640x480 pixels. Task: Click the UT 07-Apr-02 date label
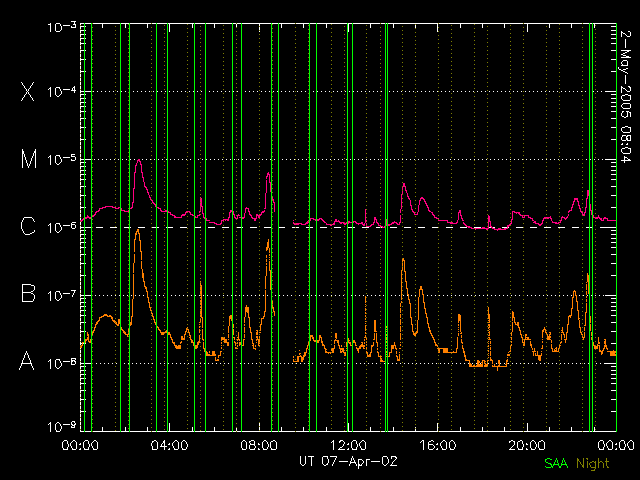tap(348, 461)
